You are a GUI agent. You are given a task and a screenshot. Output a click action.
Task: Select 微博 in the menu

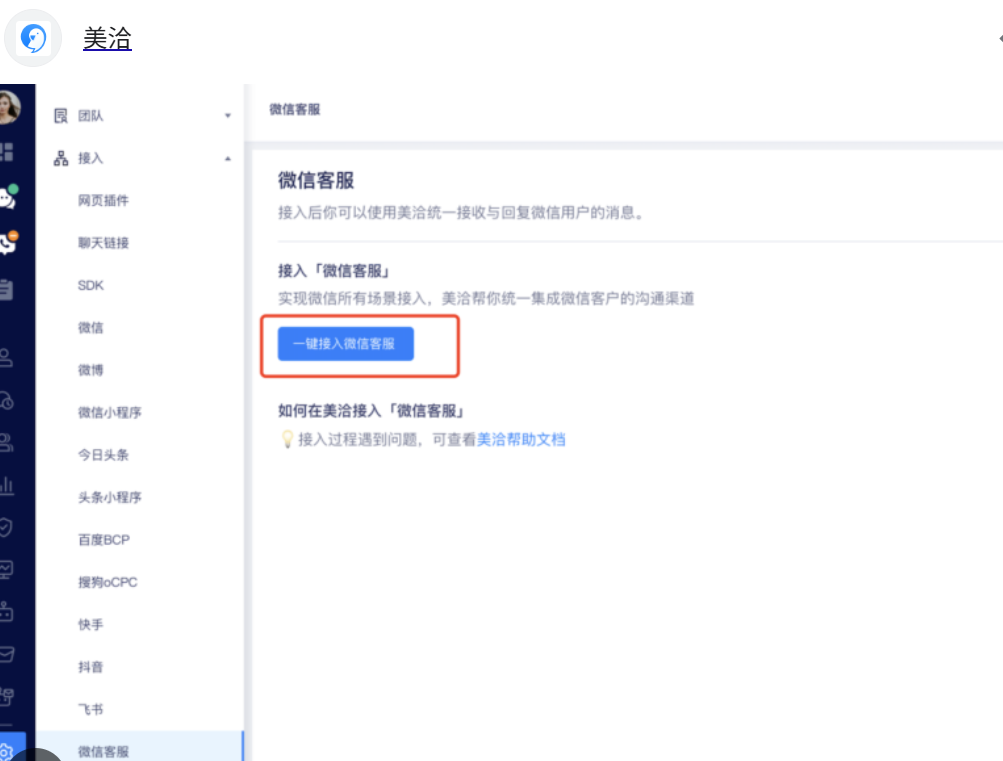point(90,370)
